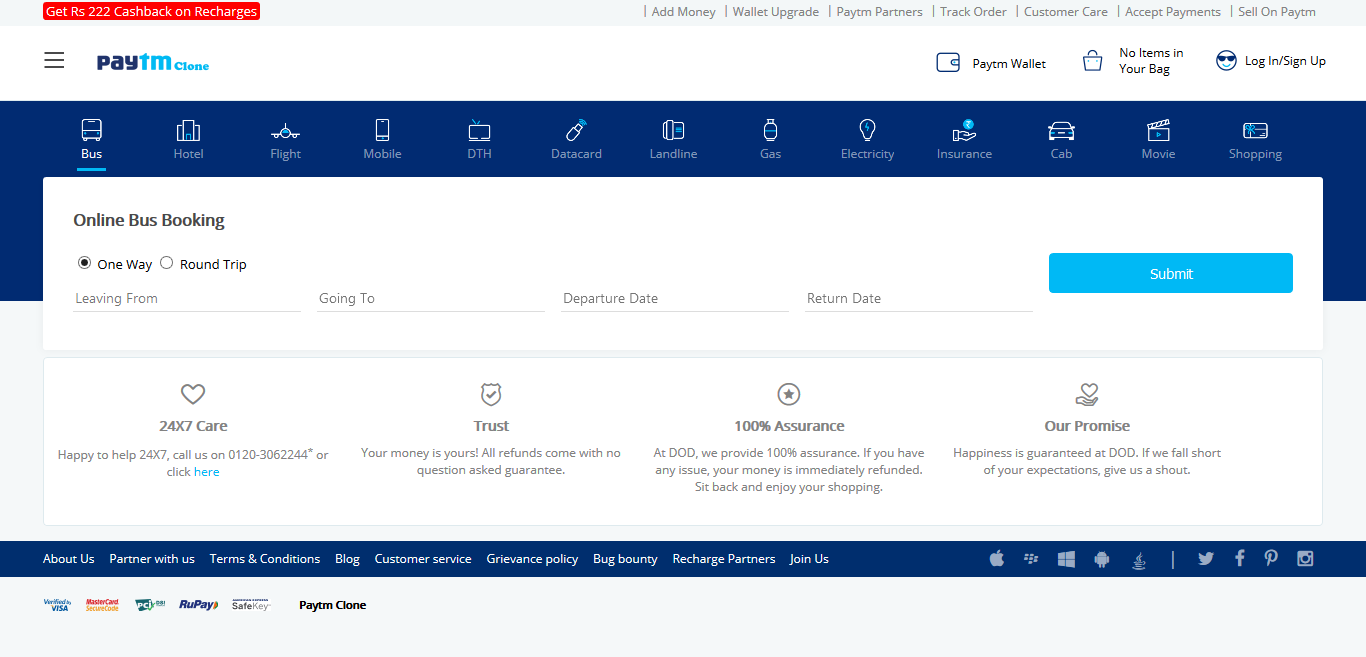Click the Log In/Sign Up avatar icon
The image size is (1366, 657).
coord(1226,61)
